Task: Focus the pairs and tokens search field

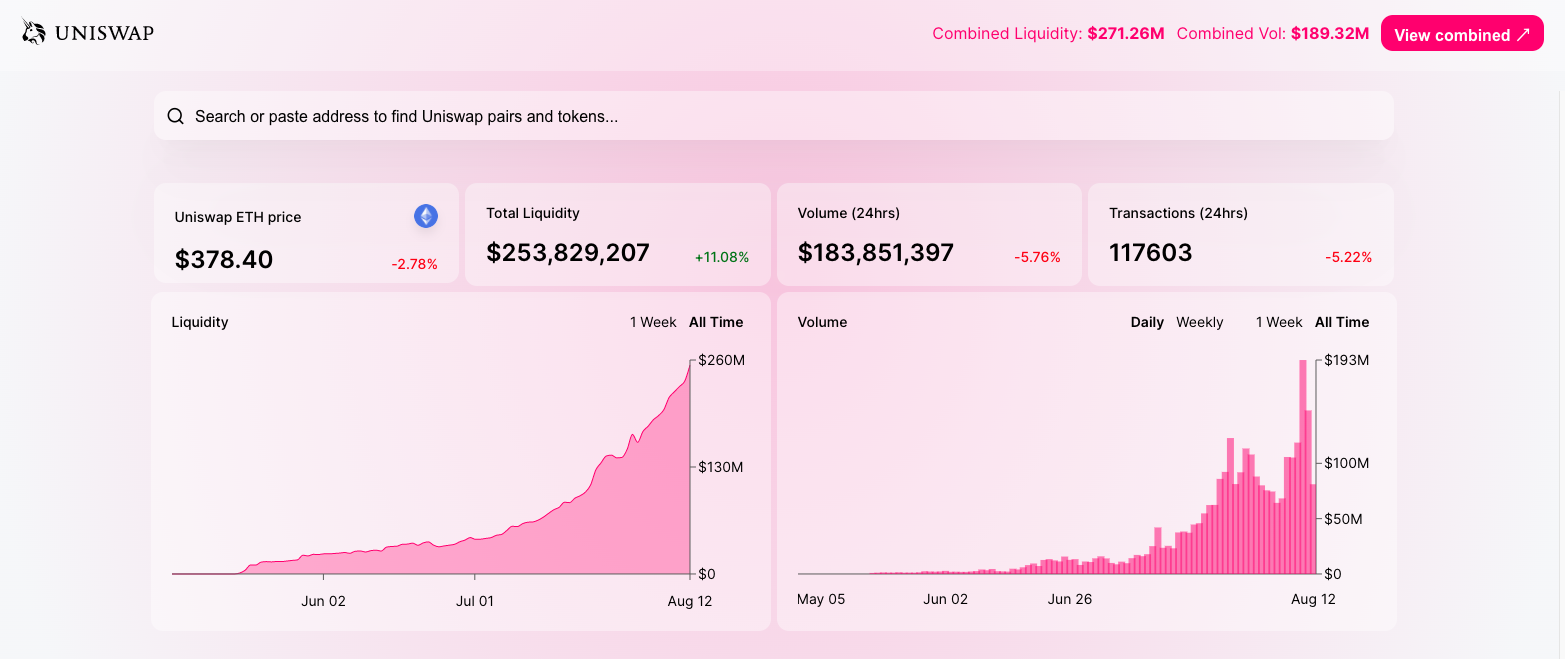Action: tap(773, 116)
